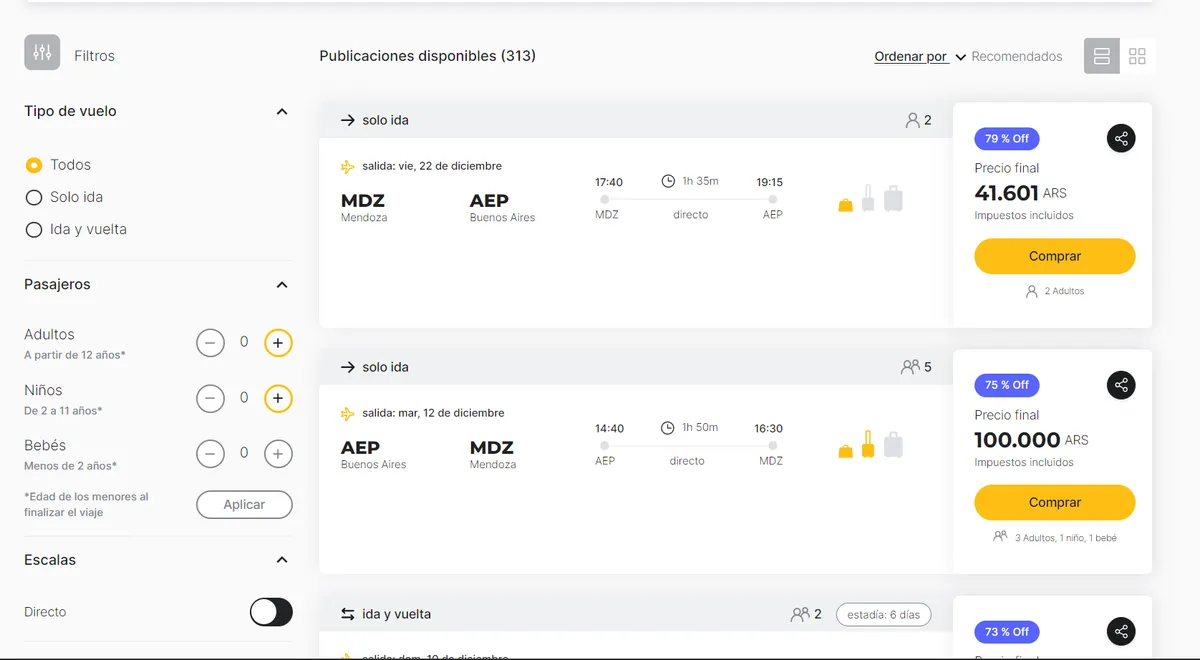
Task: Collapse the Pasajeros filter section
Action: (282, 285)
